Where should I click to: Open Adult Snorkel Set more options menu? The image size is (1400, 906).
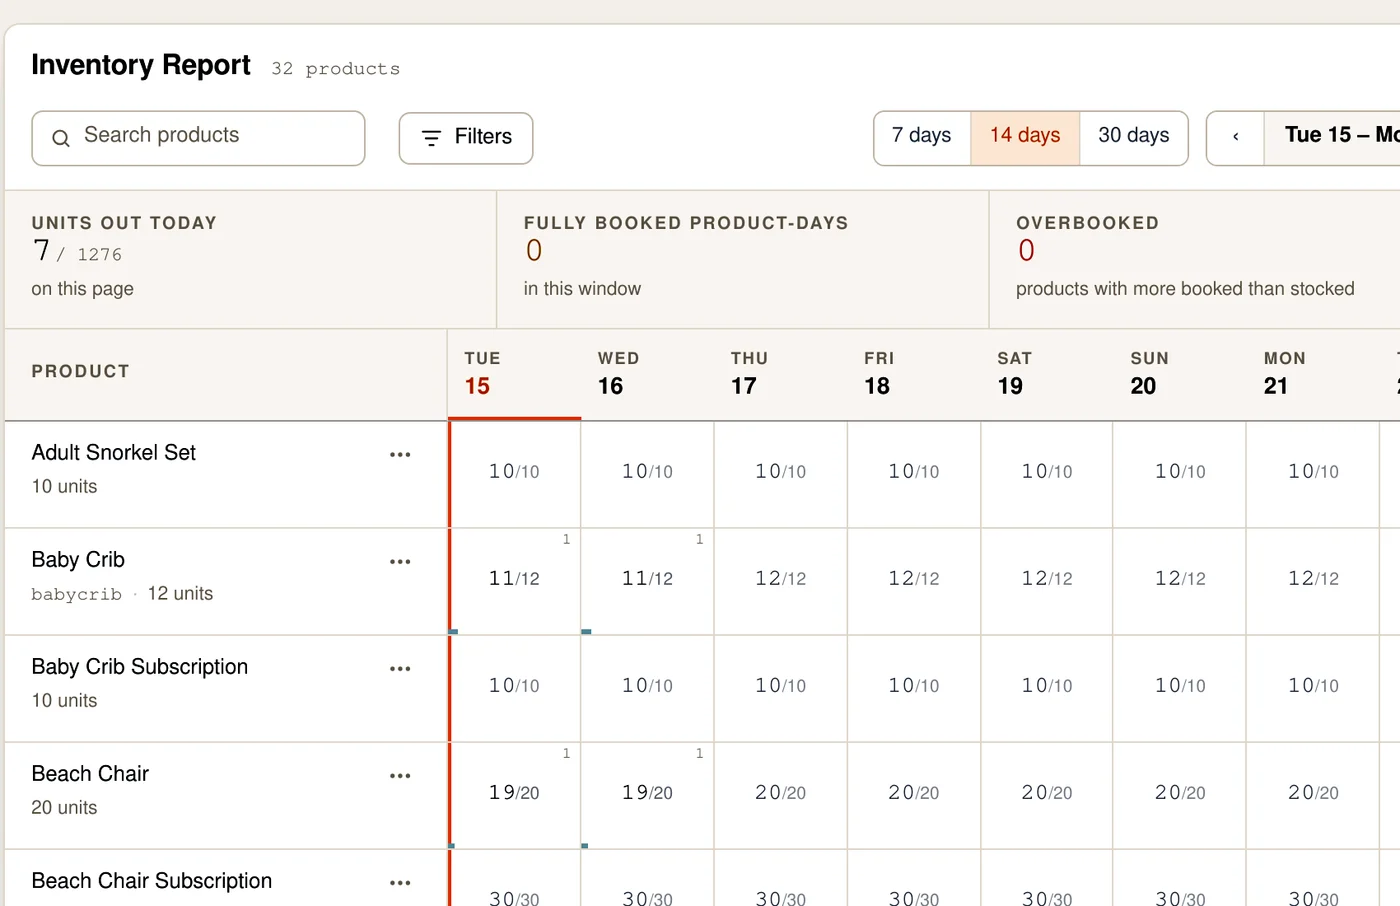click(x=400, y=455)
